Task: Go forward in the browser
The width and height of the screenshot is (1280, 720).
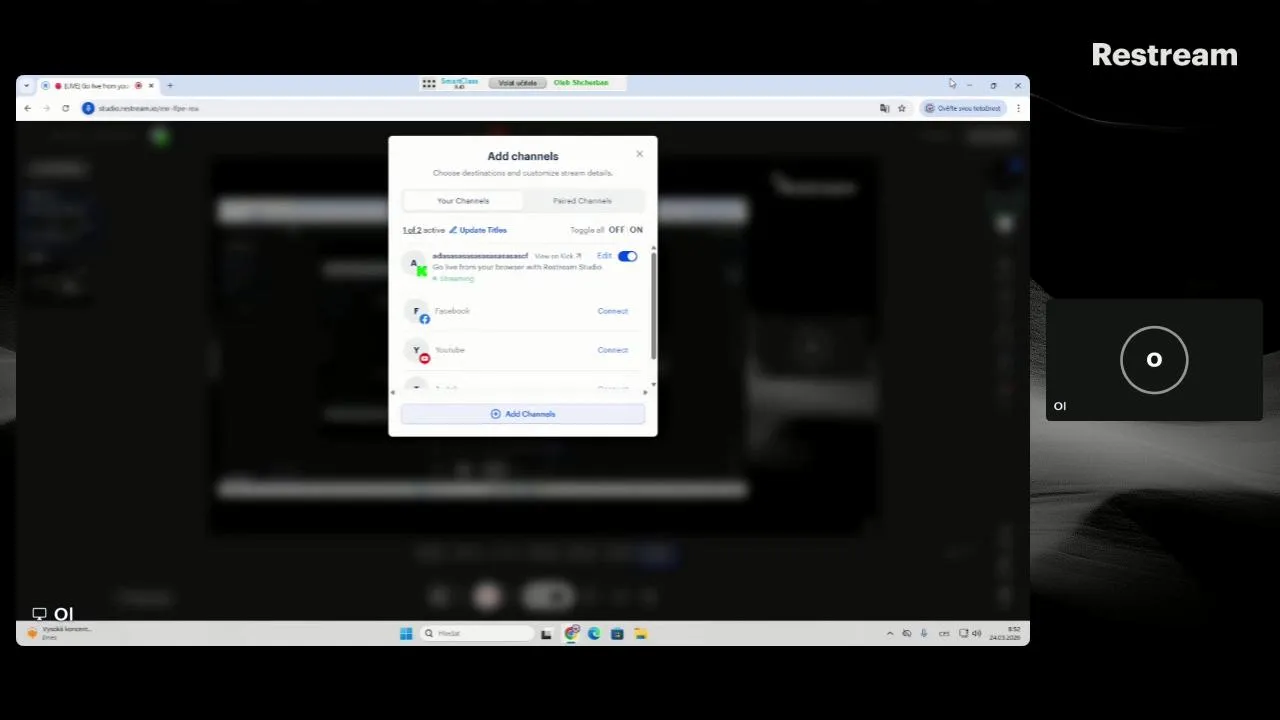Action: point(46,108)
